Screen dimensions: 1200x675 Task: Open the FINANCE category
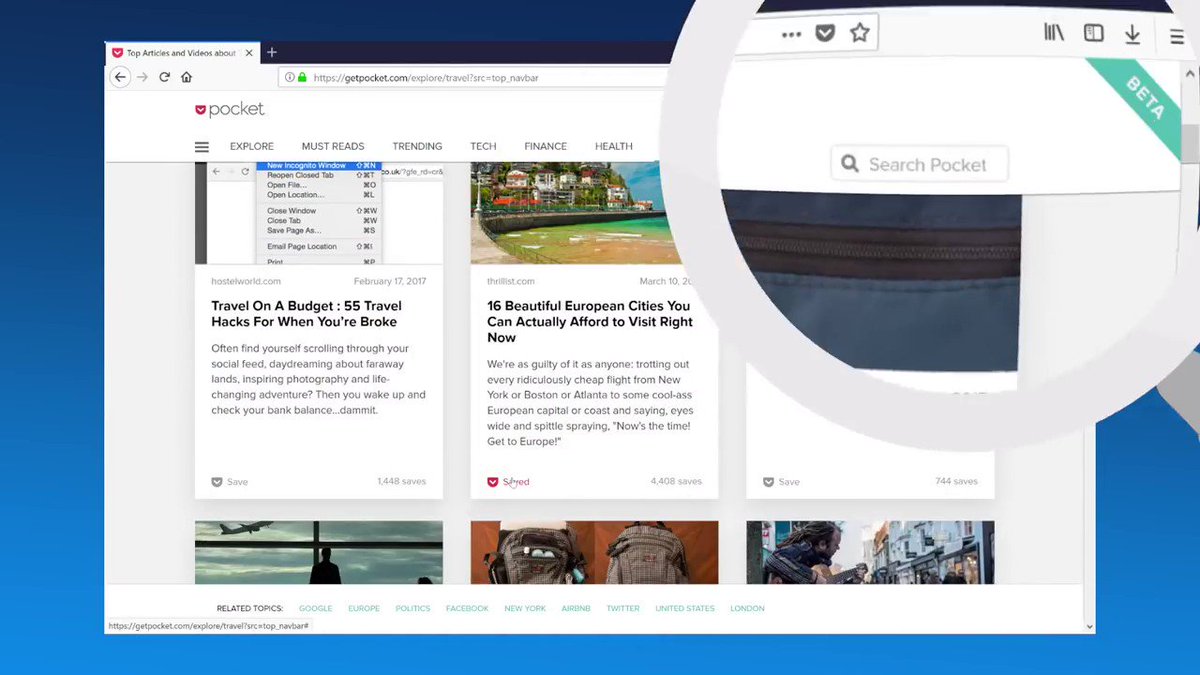tap(545, 147)
